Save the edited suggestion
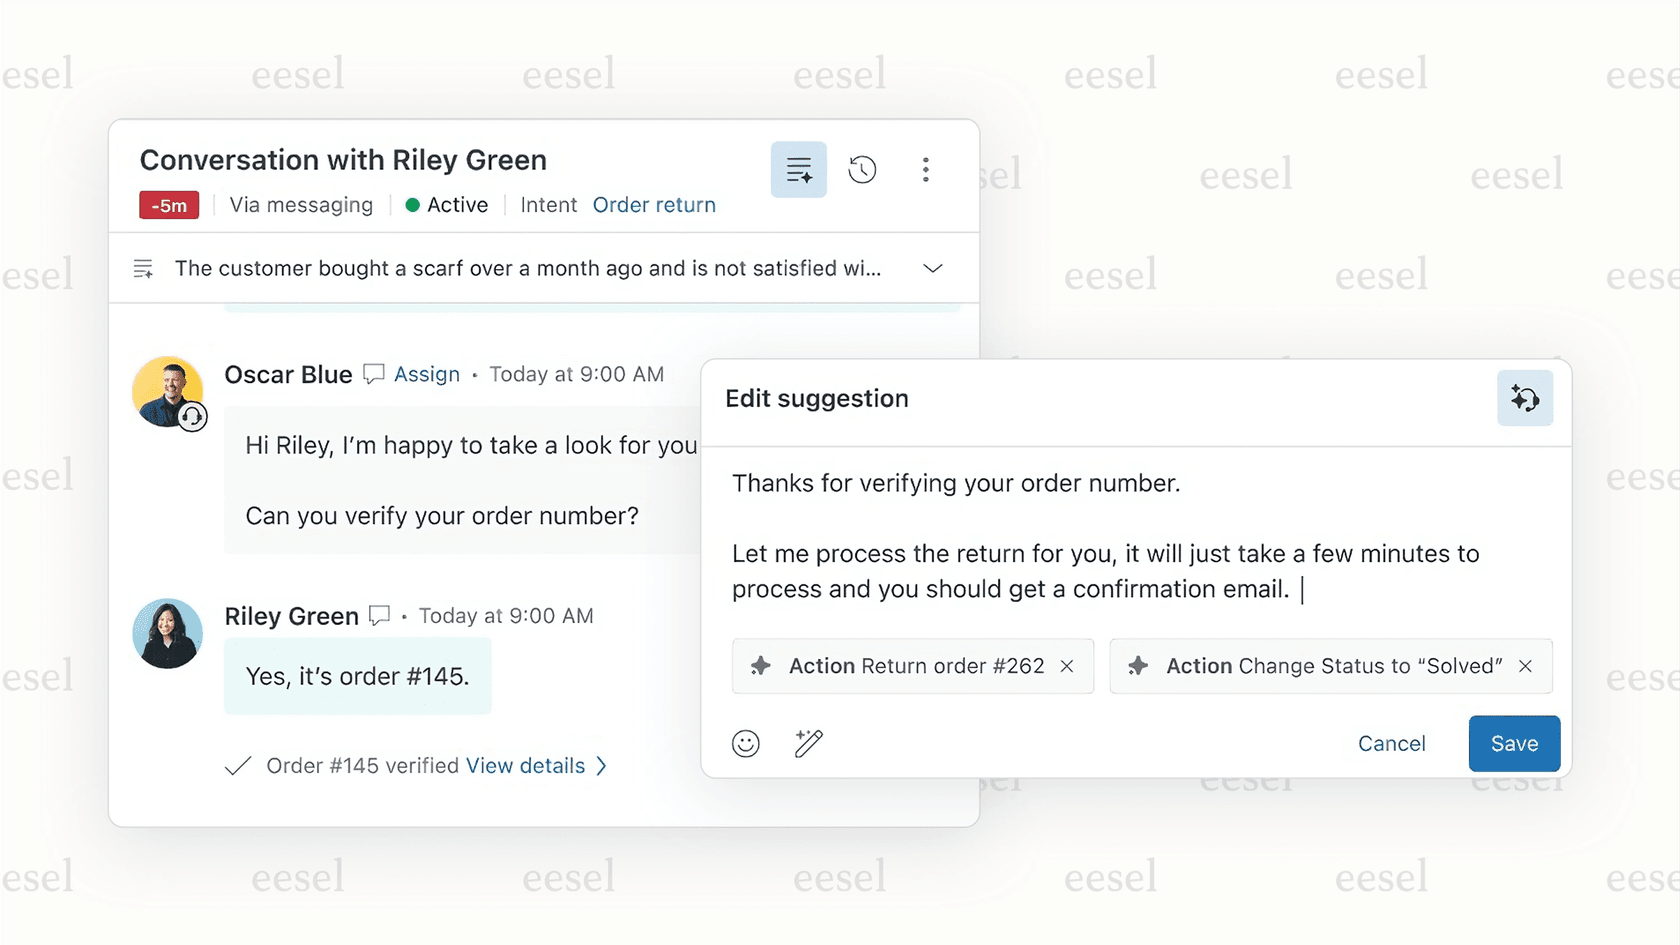 click(1513, 743)
